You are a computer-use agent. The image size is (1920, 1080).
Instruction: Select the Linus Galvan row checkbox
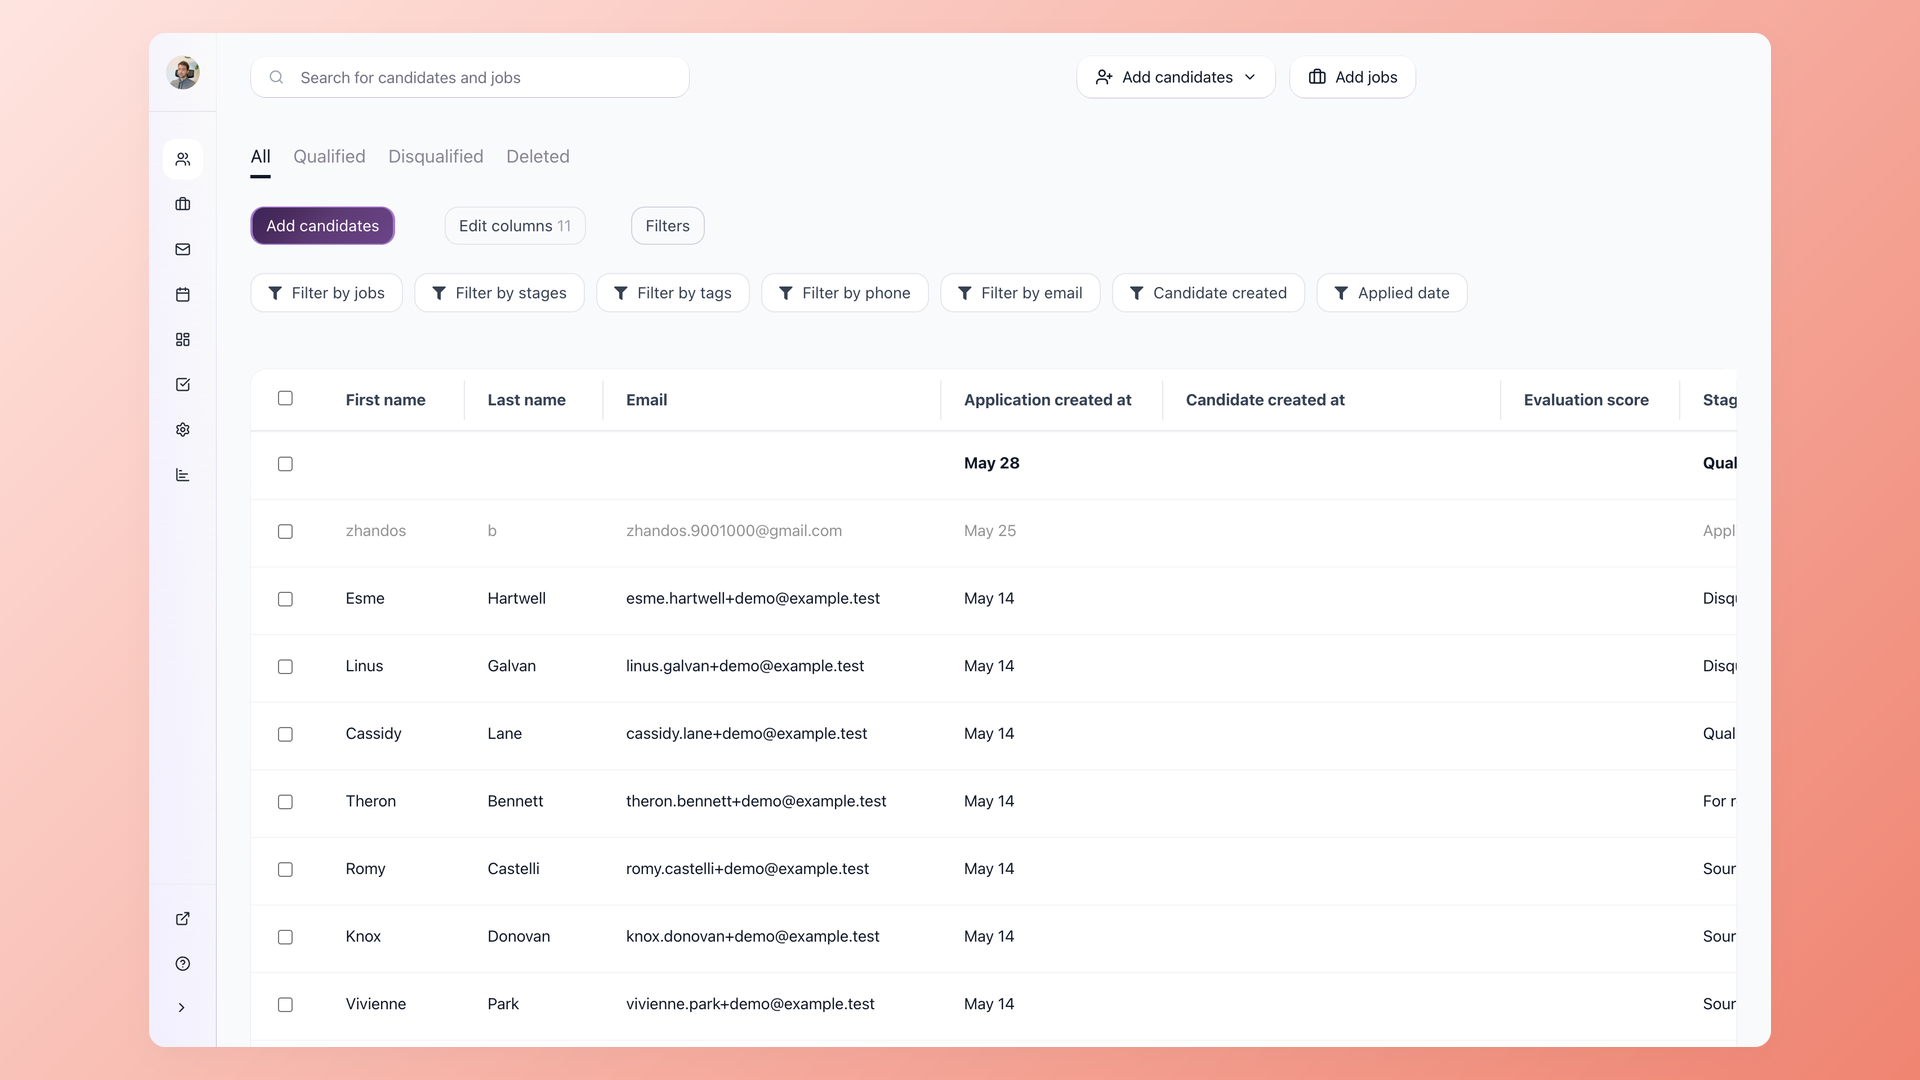[x=285, y=667]
